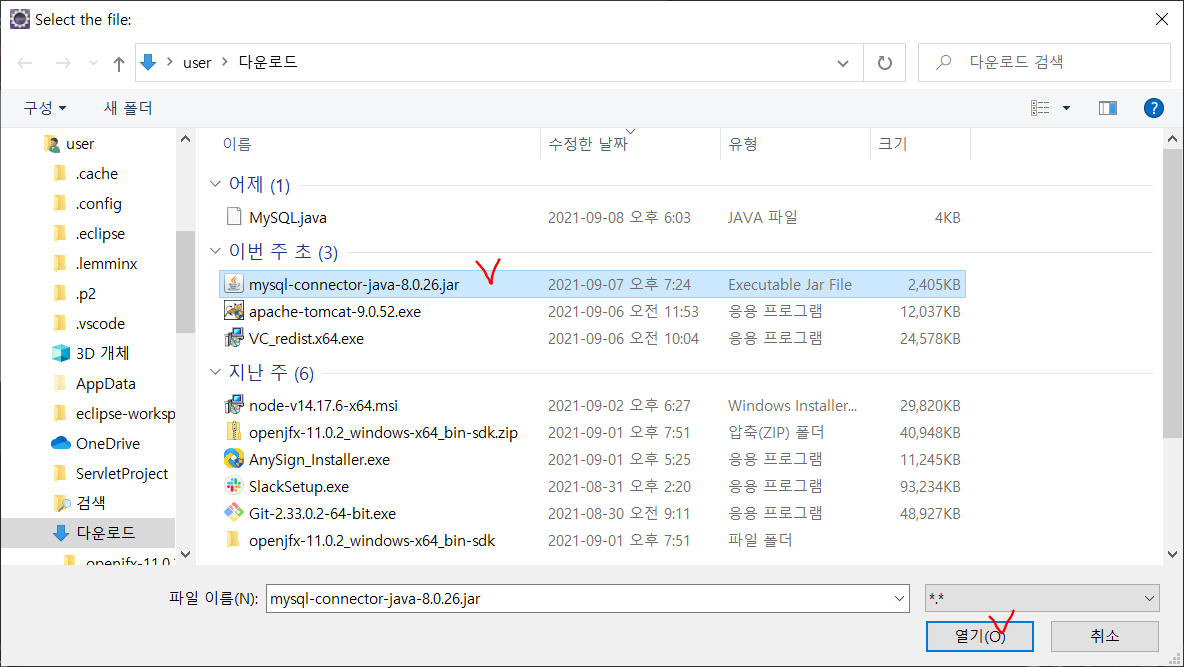The height and width of the screenshot is (667, 1184).
Task: Select the SlackSetup.exe icon
Action: (234, 486)
